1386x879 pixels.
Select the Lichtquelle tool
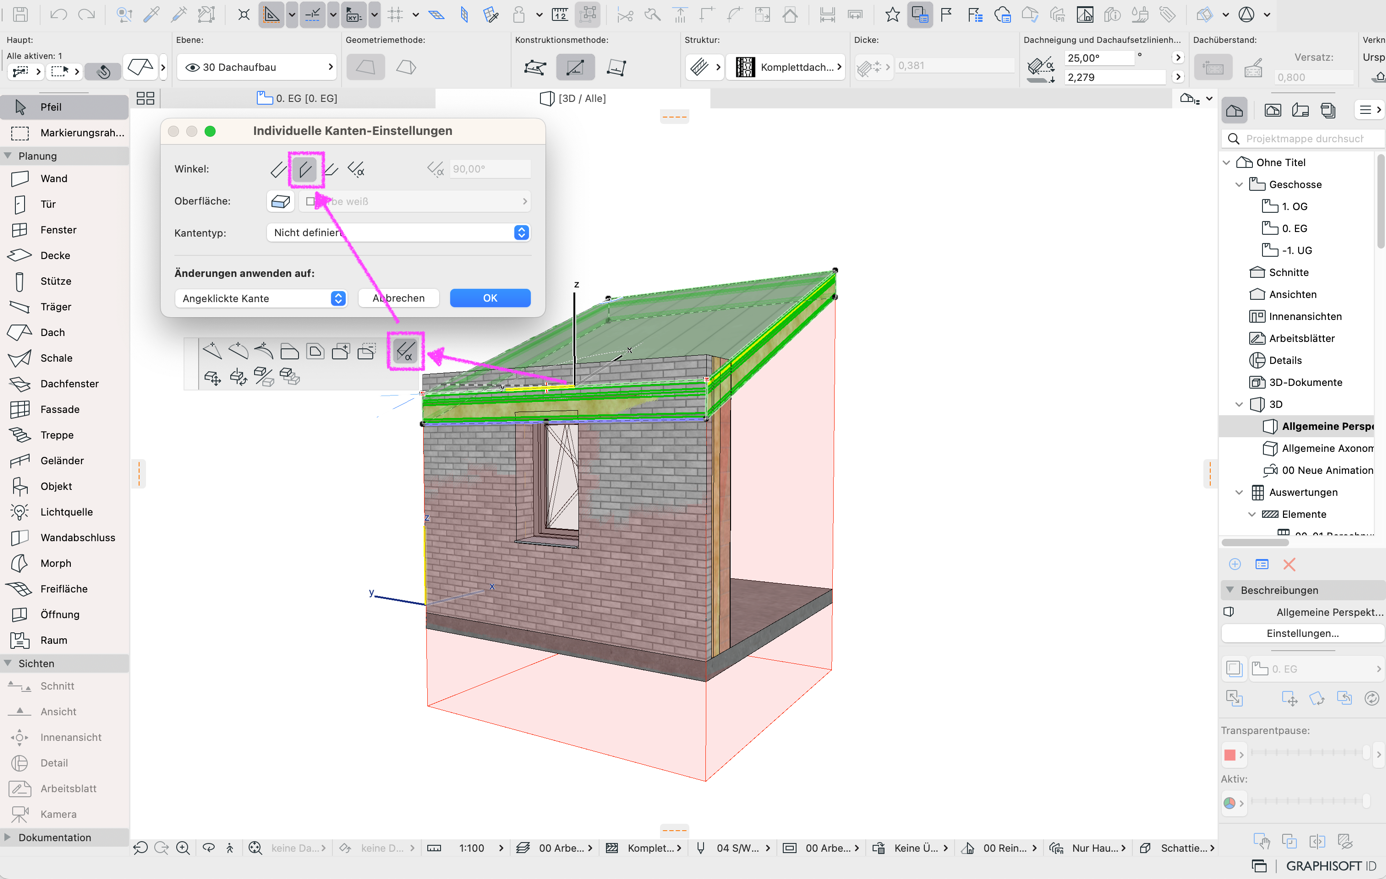coord(64,512)
